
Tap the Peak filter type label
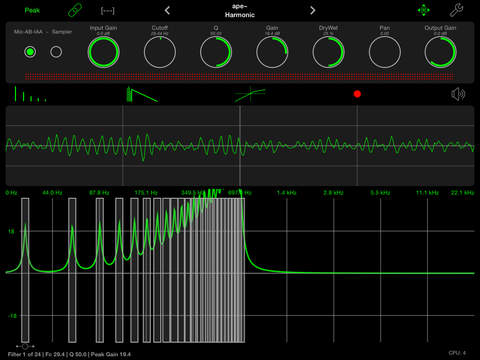[32, 10]
